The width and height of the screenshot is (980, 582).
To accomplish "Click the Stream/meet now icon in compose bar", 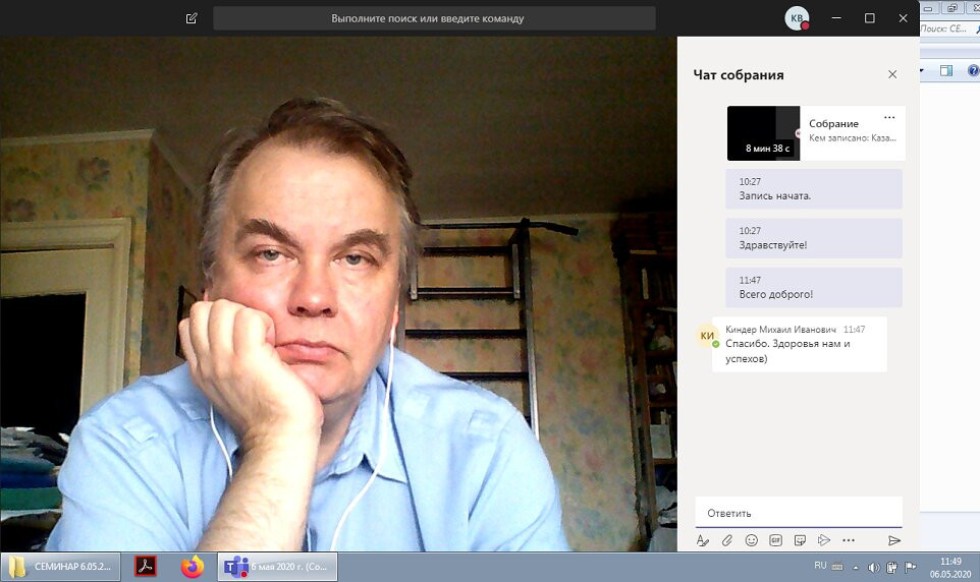I will click(824, 540).
